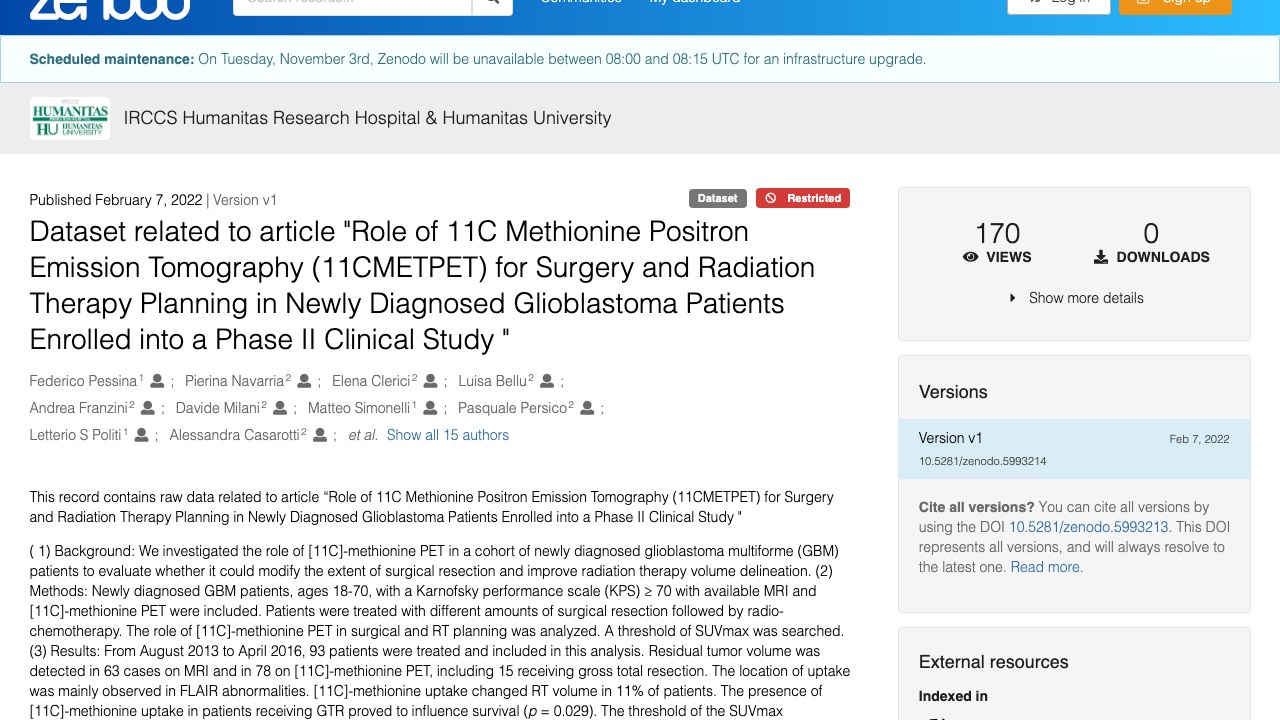The width and height of the screenshot is (1280, 720).
Task: Open author Pasquale Persico
Action: [x=513, y=408]
